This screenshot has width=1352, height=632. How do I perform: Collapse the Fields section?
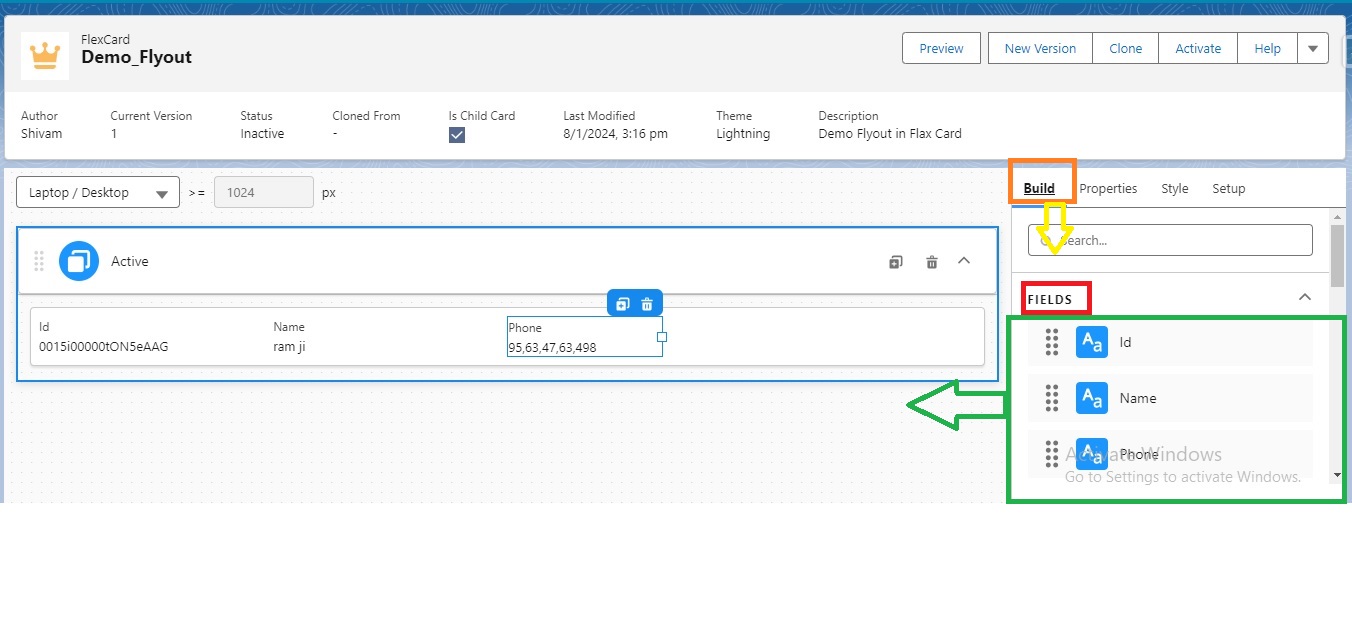(1304, 297)
